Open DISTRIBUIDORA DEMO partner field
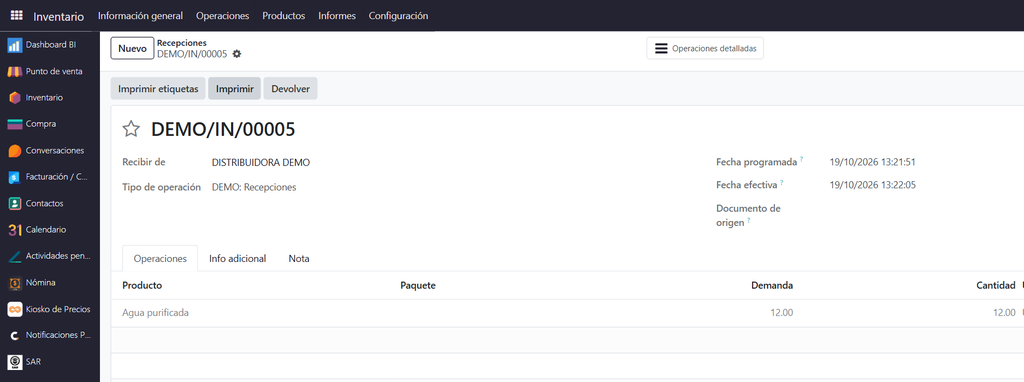The height and width of the screenshot is (382, 1024). point(261,163)
